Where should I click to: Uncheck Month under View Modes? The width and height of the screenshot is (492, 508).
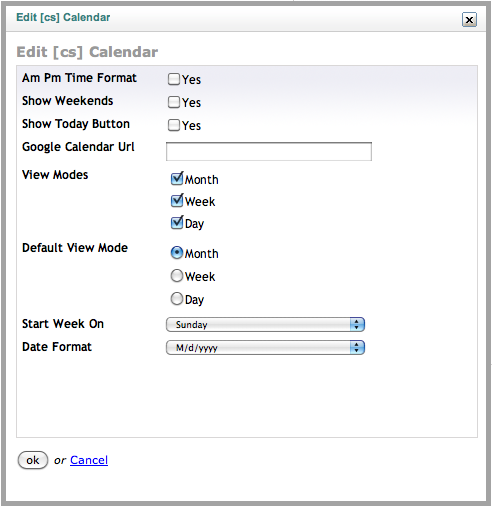[x=177, y=179]
